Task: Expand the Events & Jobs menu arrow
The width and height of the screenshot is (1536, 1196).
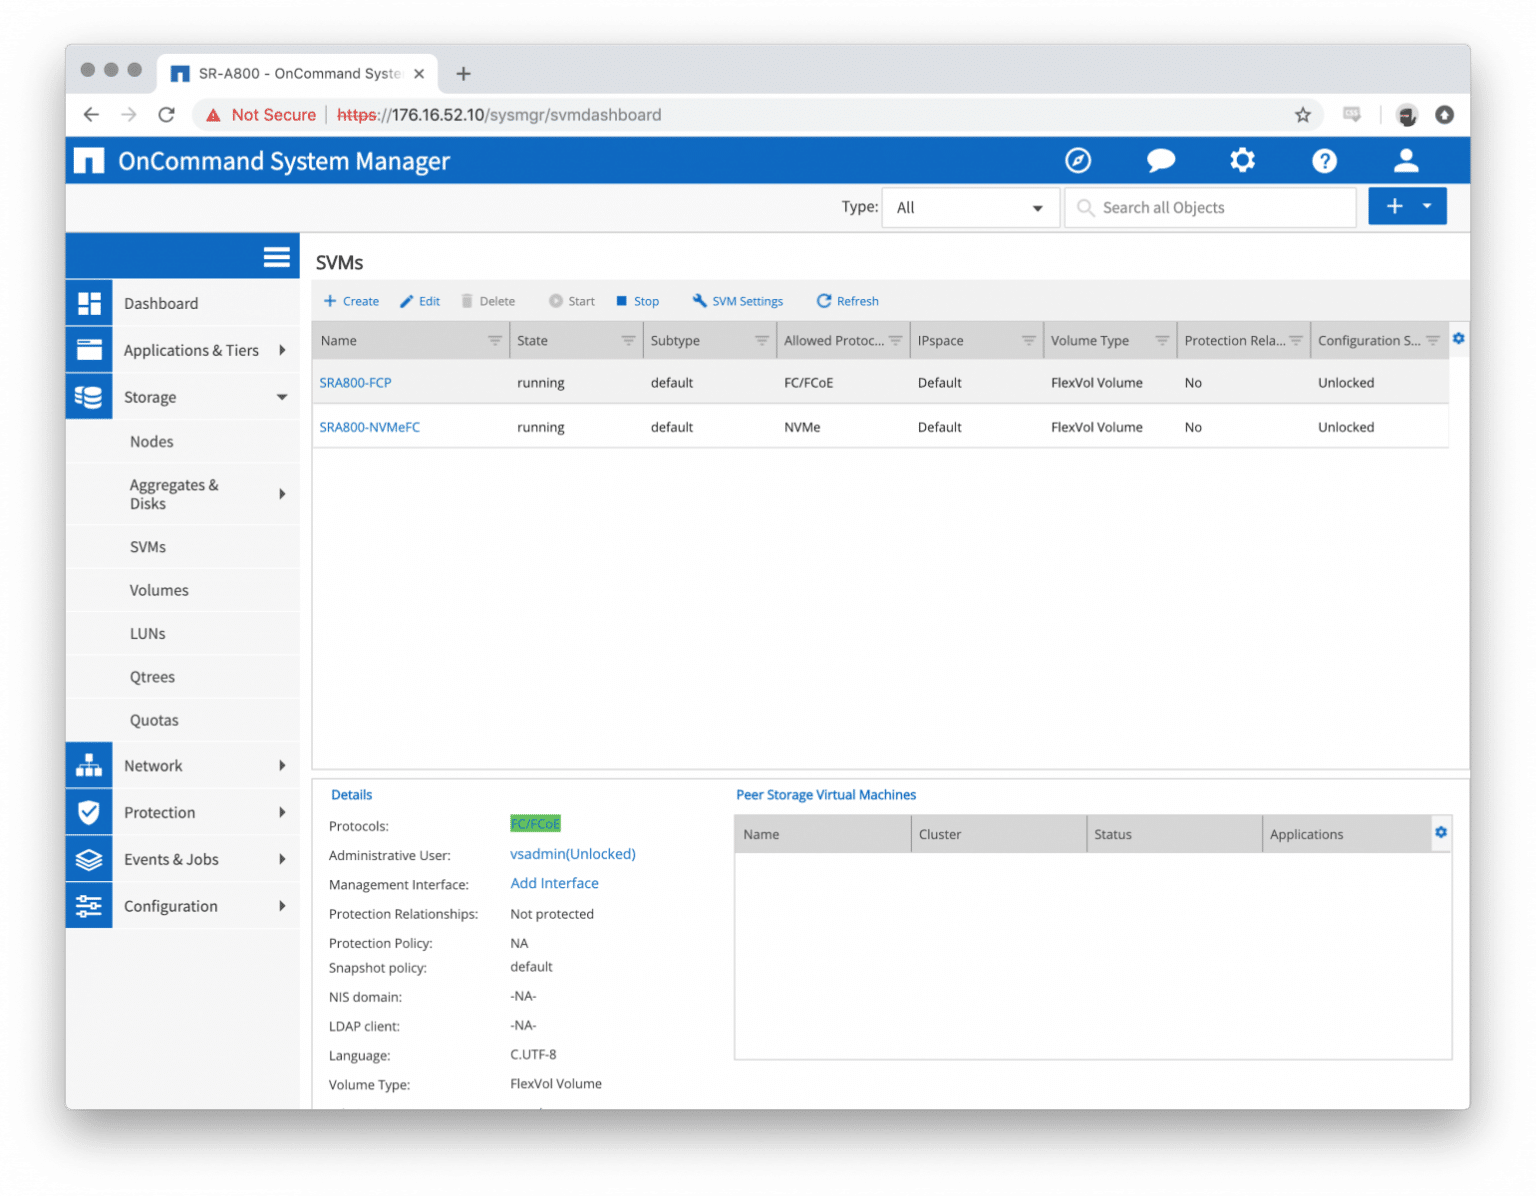Action: point(282,859)
